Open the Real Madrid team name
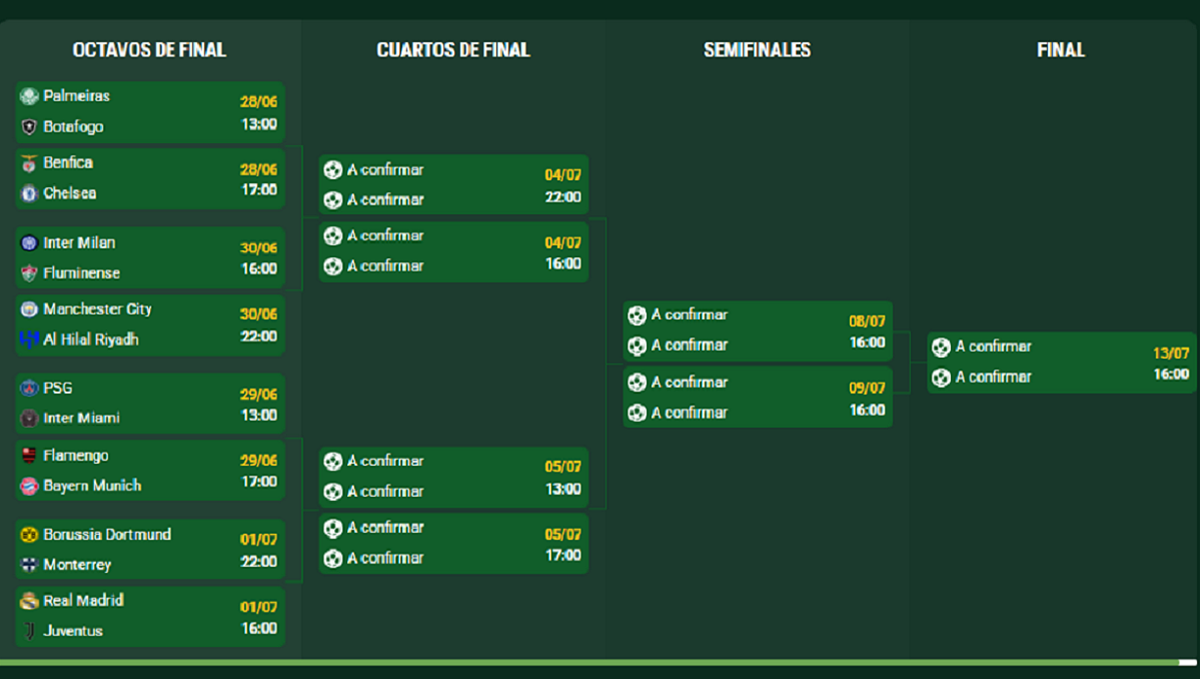1200x679 pixels. click(x=84, y=601)
